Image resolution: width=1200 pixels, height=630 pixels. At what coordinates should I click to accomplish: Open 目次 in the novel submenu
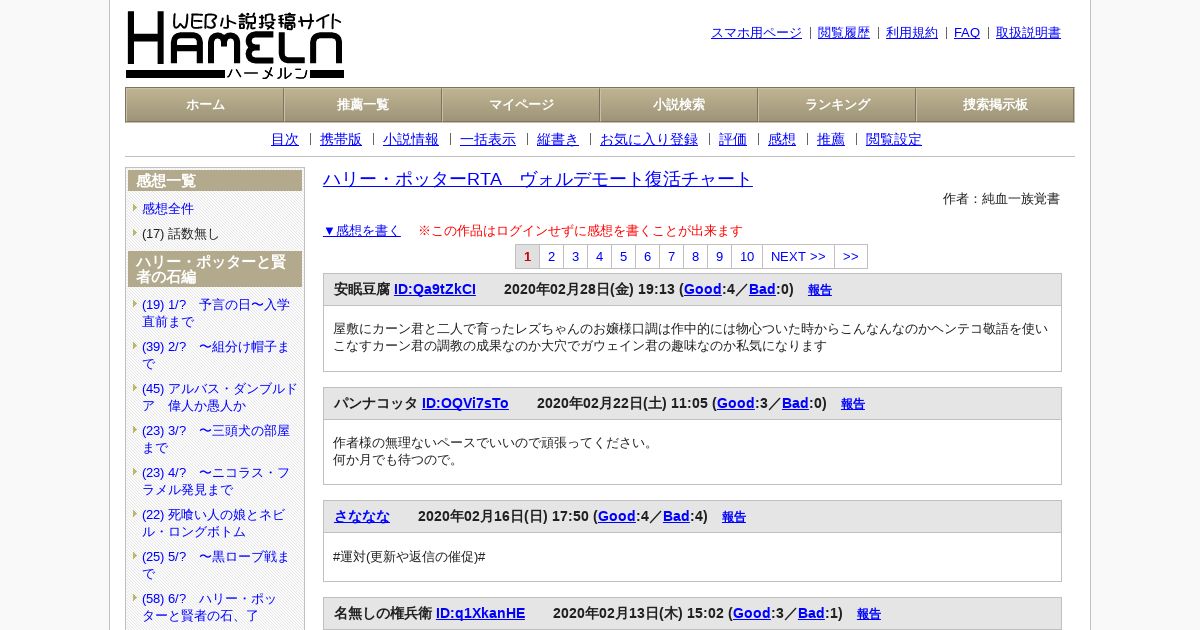pyautogui.click(x=285, y=139)
